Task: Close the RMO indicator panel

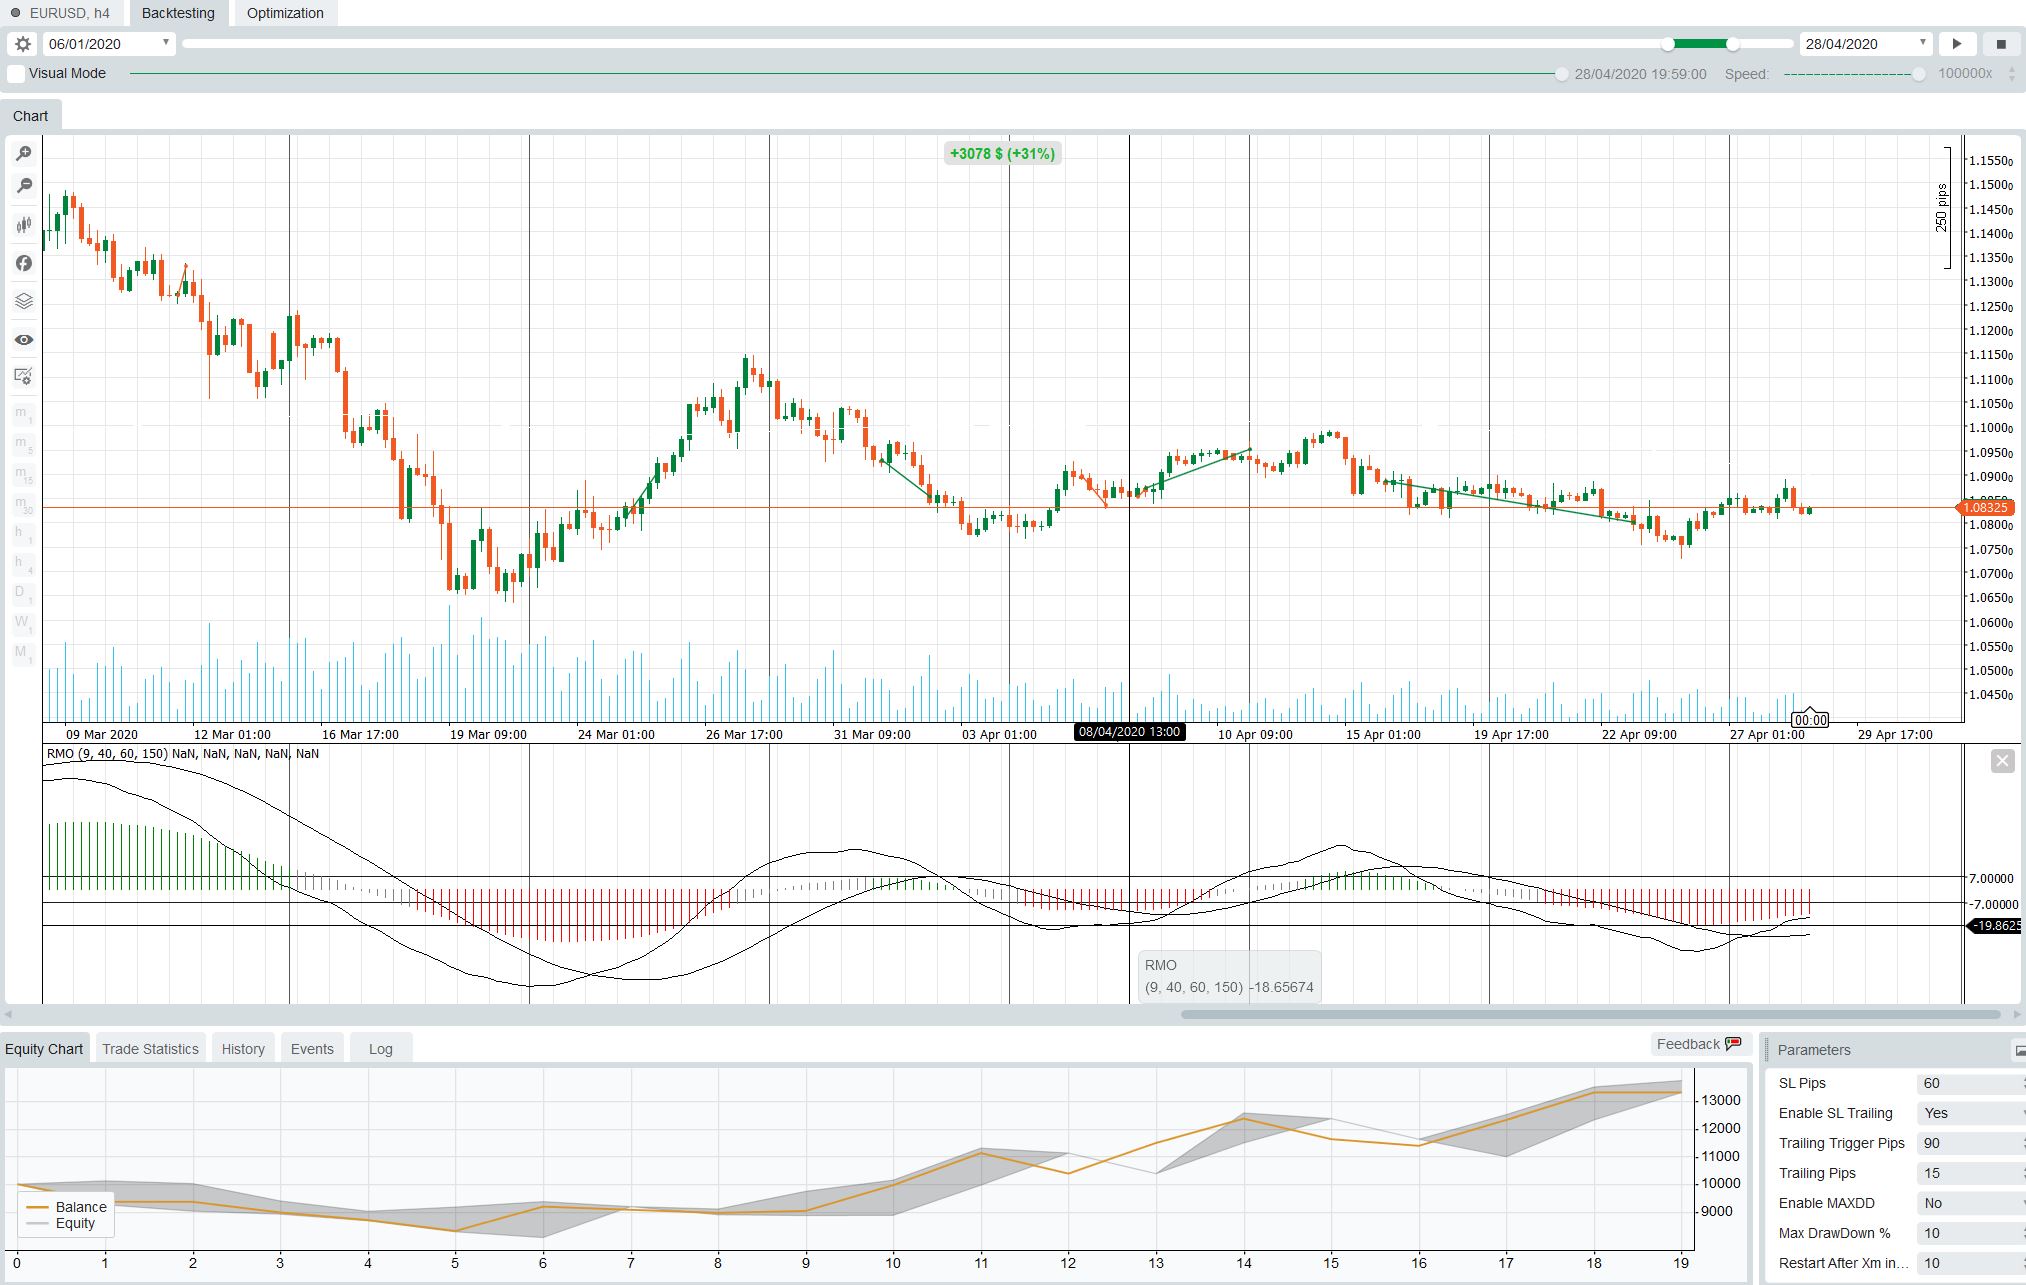Action: click(2002, 761)
